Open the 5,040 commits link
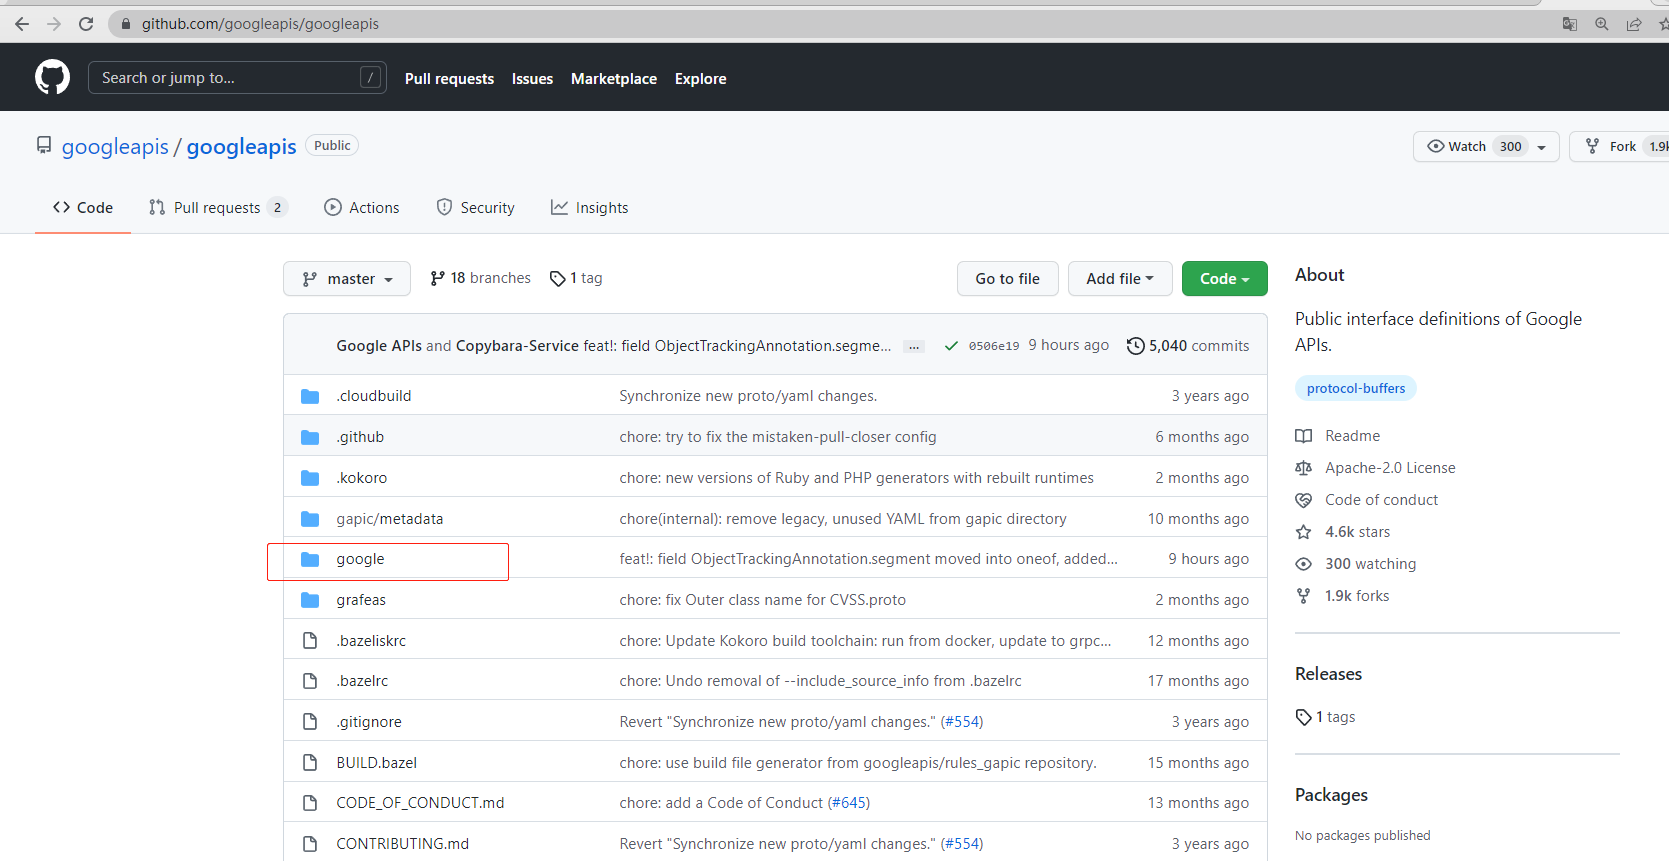Screen dimensions: 1669x861 tap(1188, 346)
